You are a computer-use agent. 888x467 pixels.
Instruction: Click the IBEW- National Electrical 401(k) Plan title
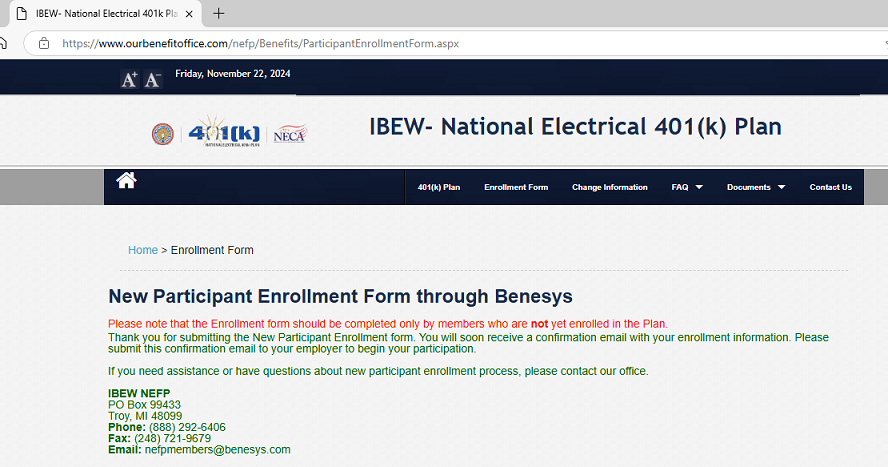[575, 127]
